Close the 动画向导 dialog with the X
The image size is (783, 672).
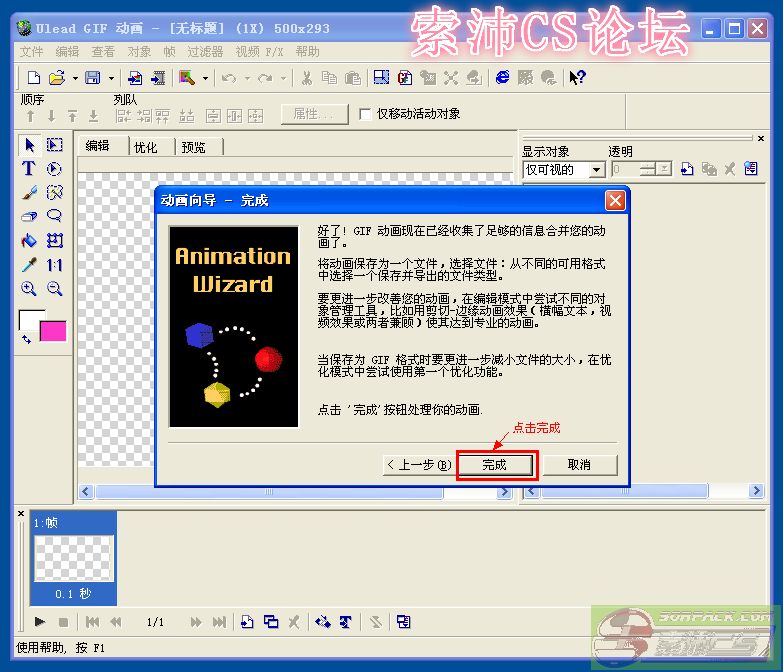[x=615, y=201]
